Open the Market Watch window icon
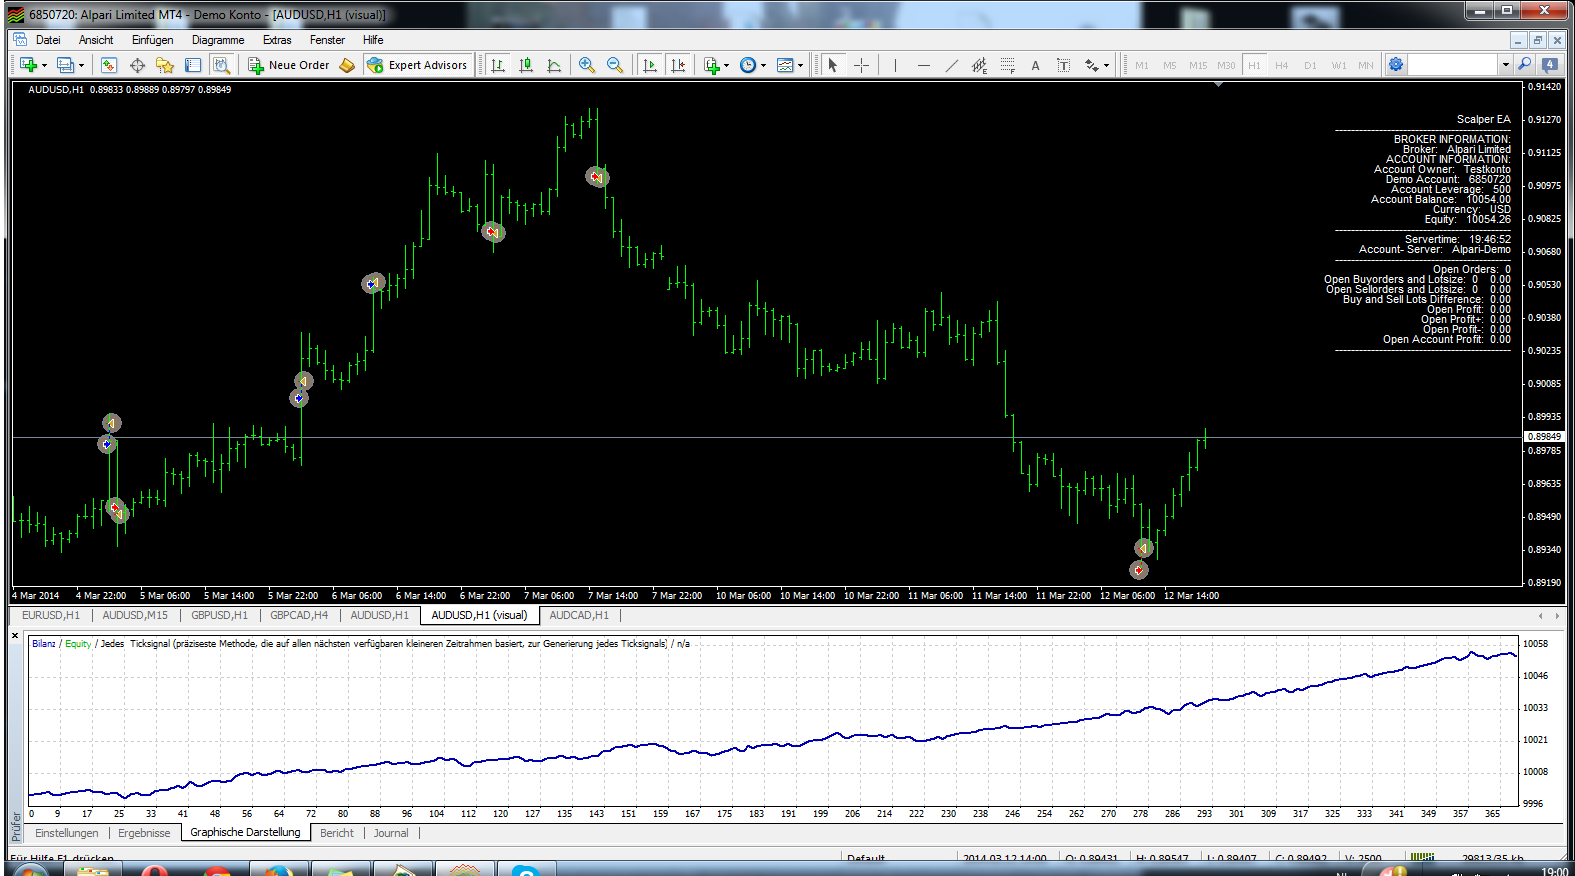Viewport: 1575px width, 876px height. [x=109, y=65]
